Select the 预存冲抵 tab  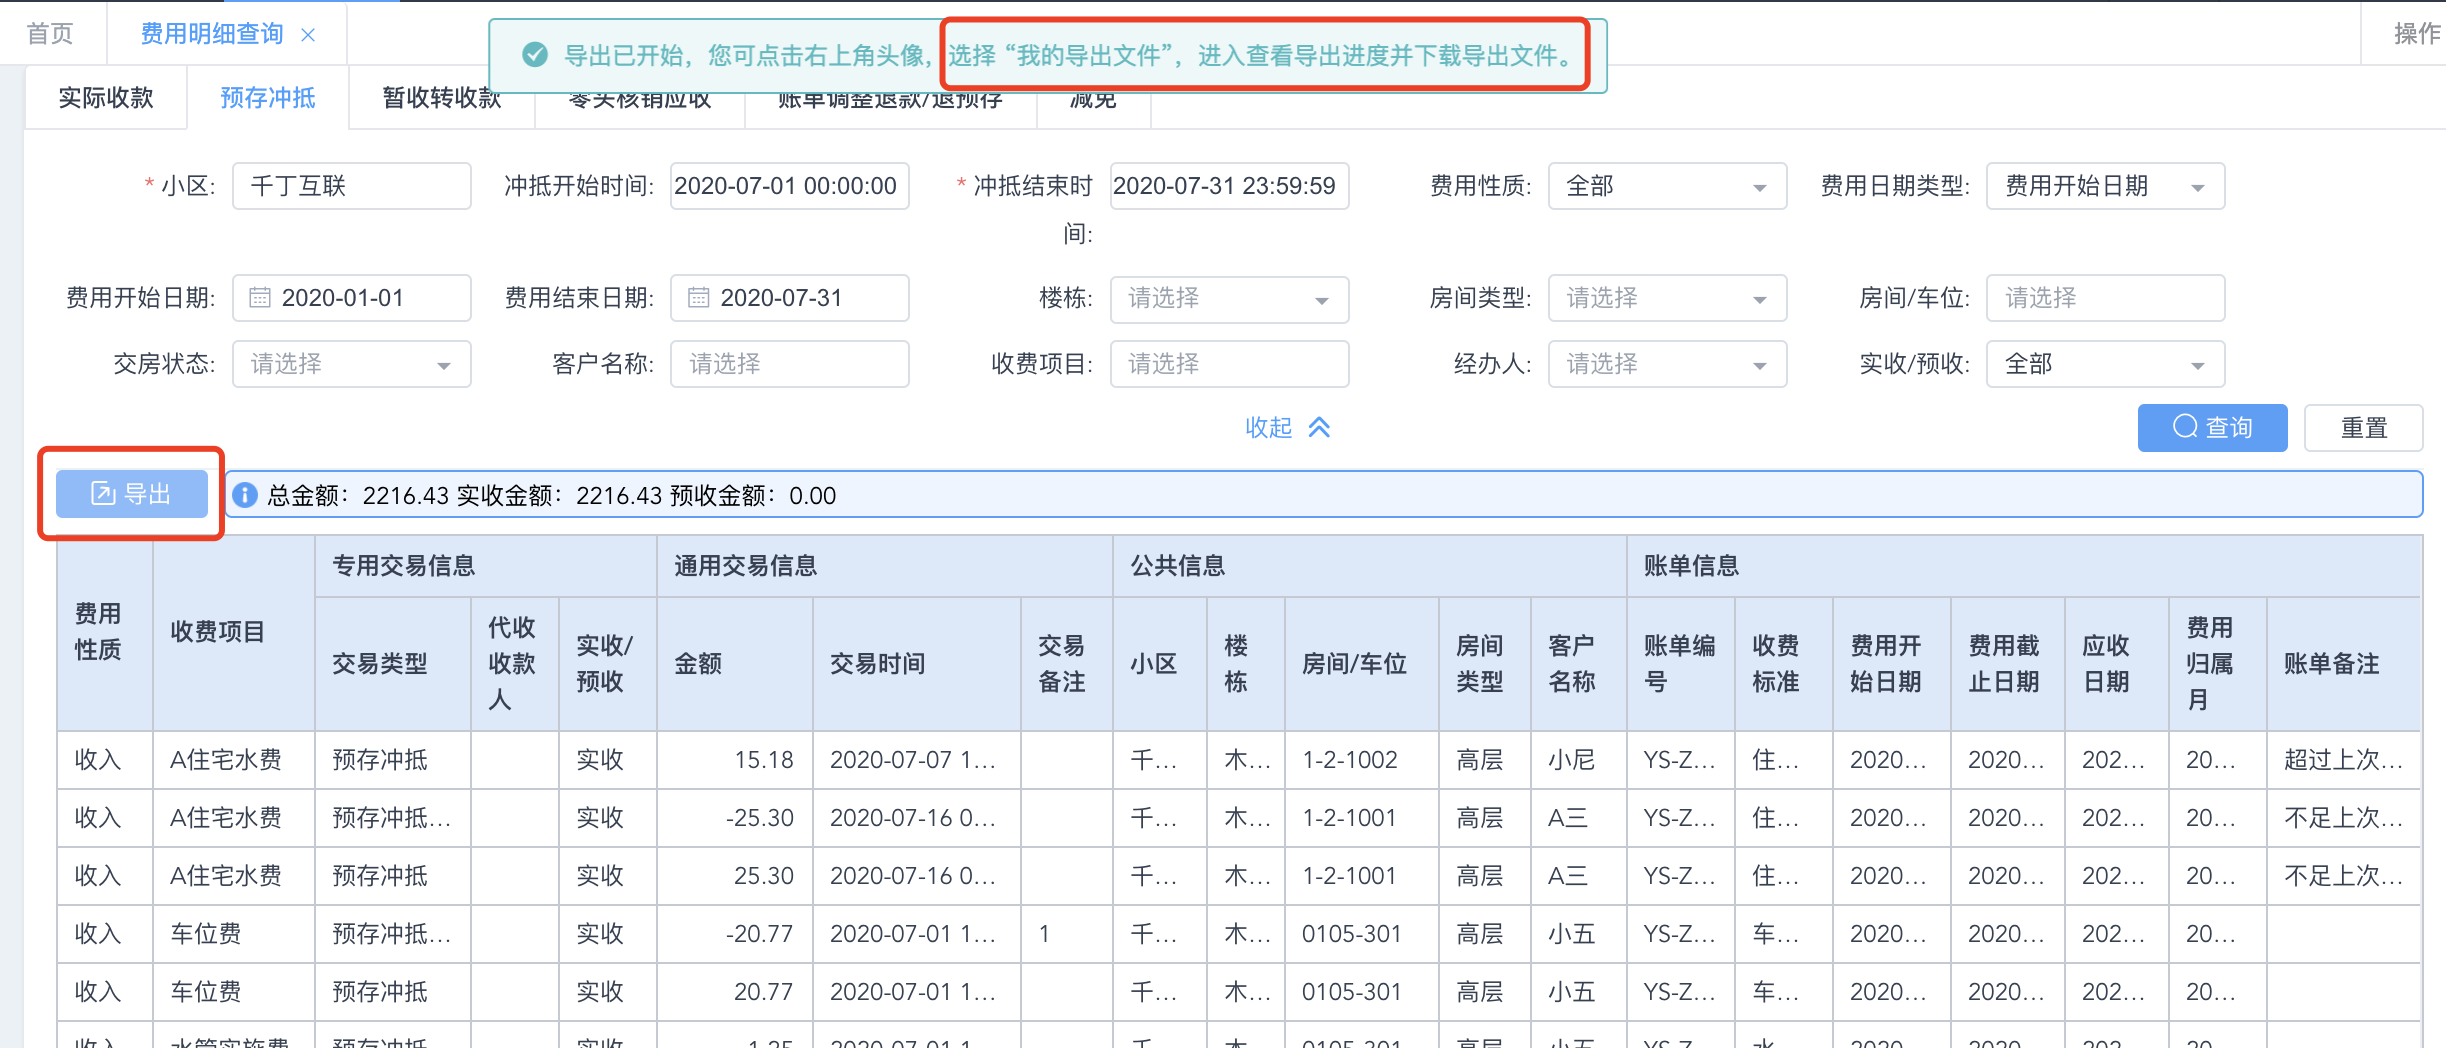pos(268,97)
